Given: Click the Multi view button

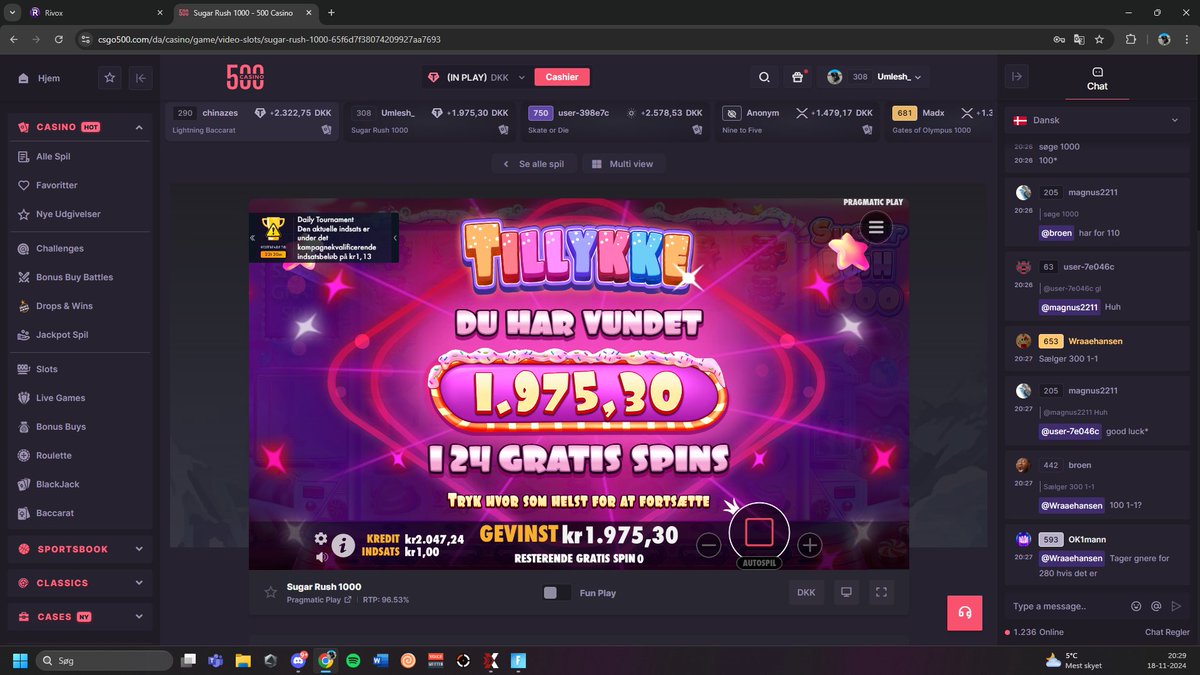Looking at the screenshot, I should tap(622, 164).
